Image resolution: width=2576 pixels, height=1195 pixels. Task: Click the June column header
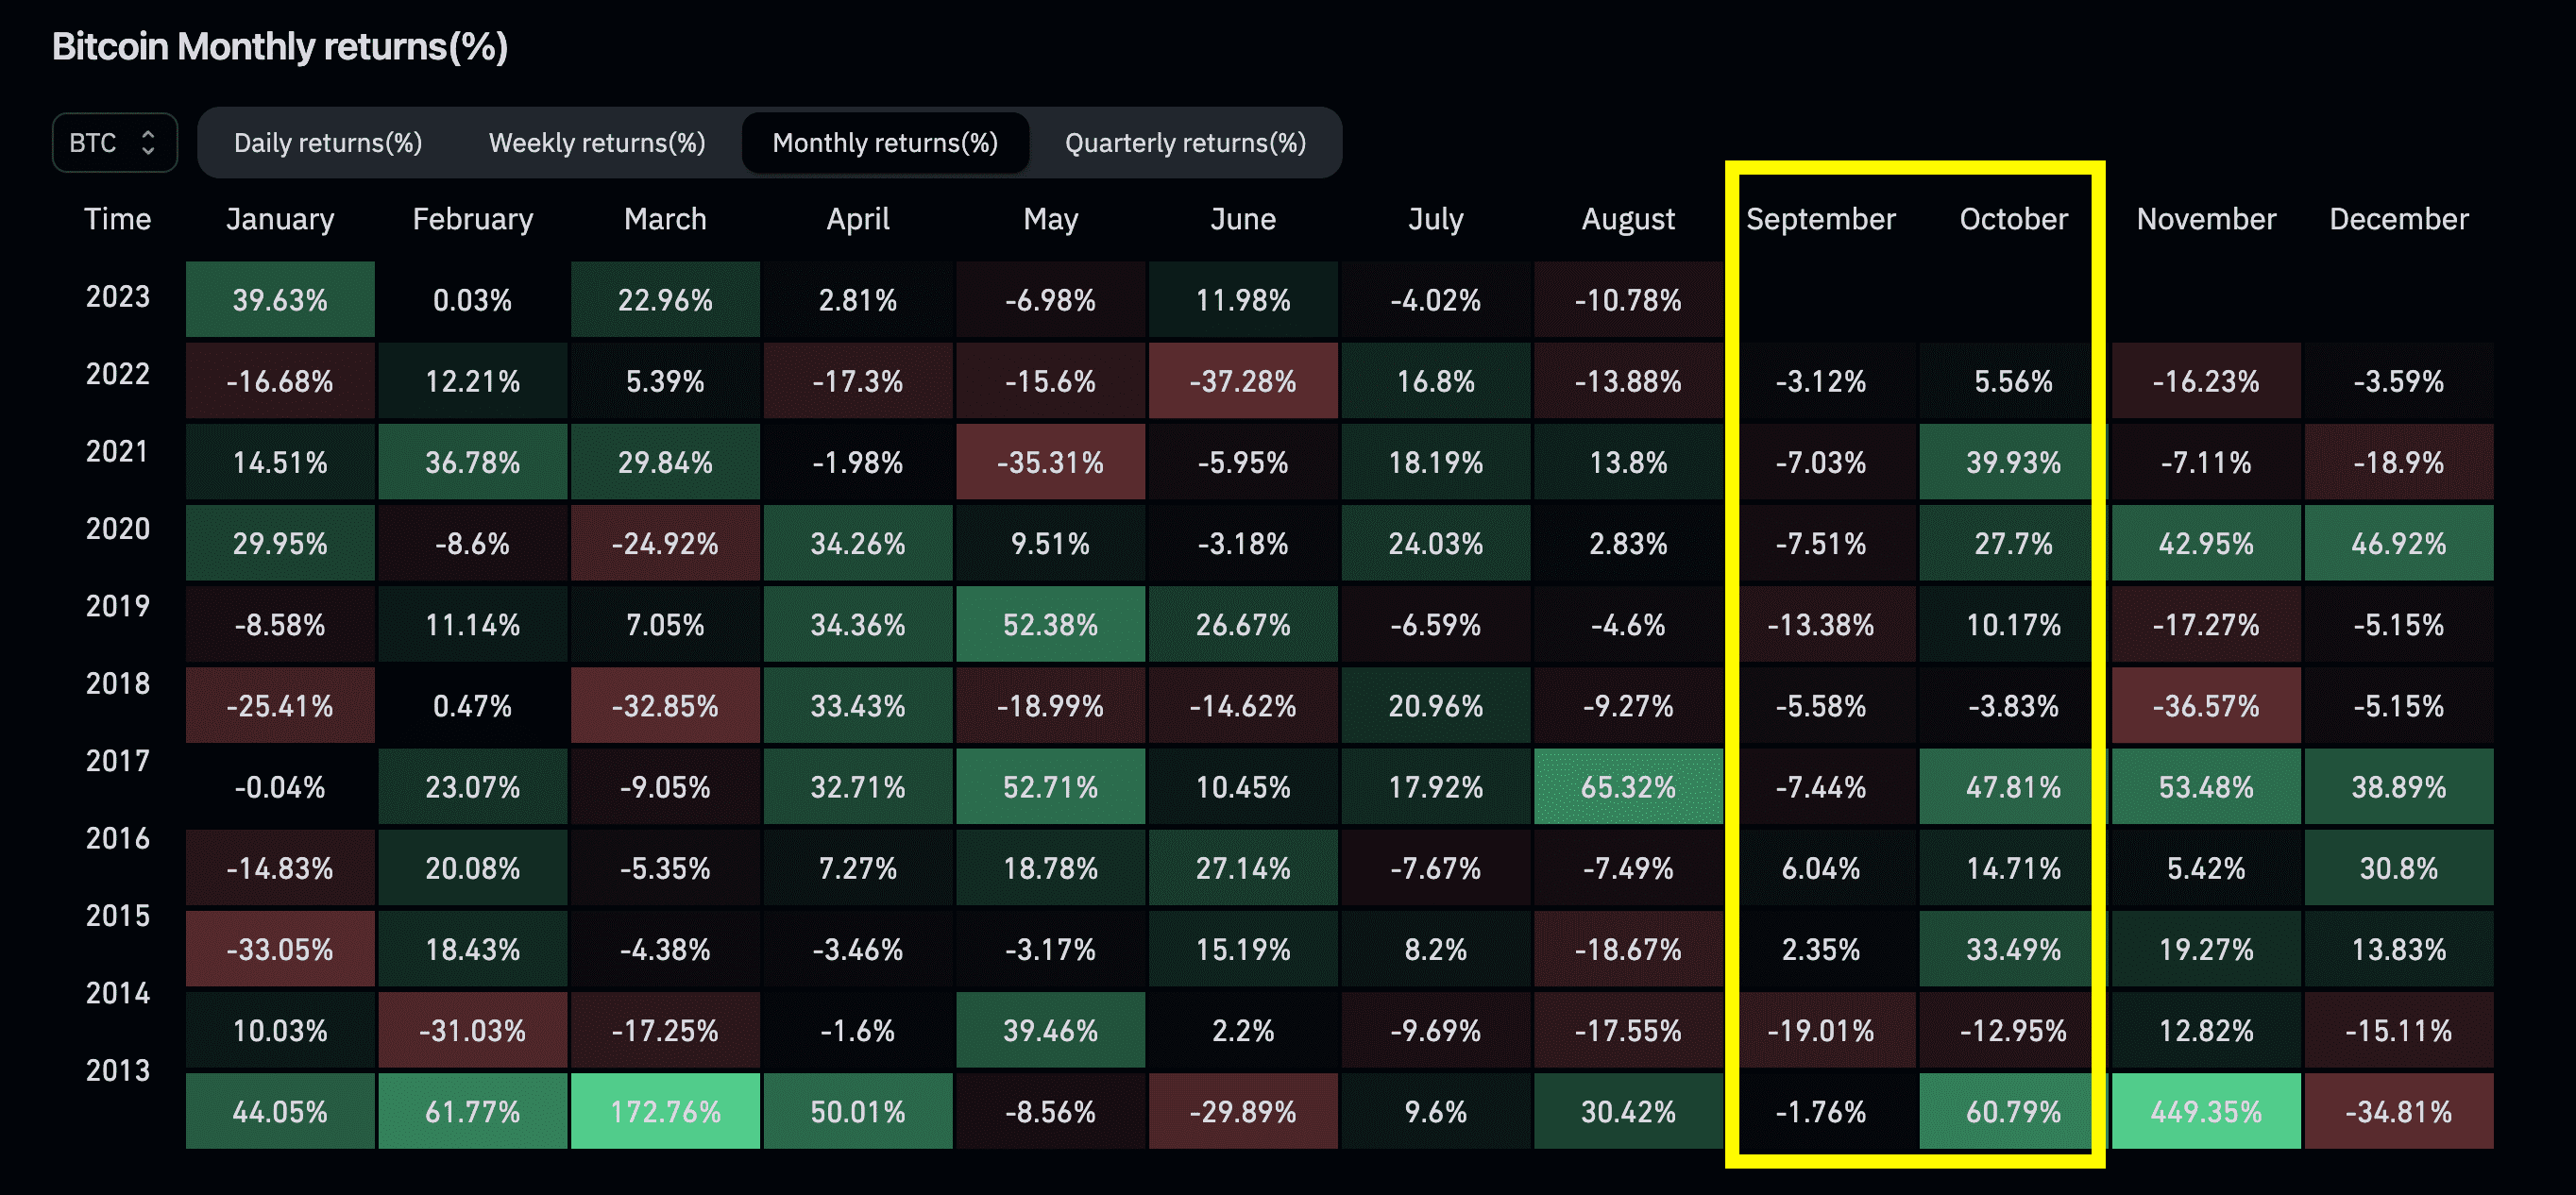tap(1243, 219)
